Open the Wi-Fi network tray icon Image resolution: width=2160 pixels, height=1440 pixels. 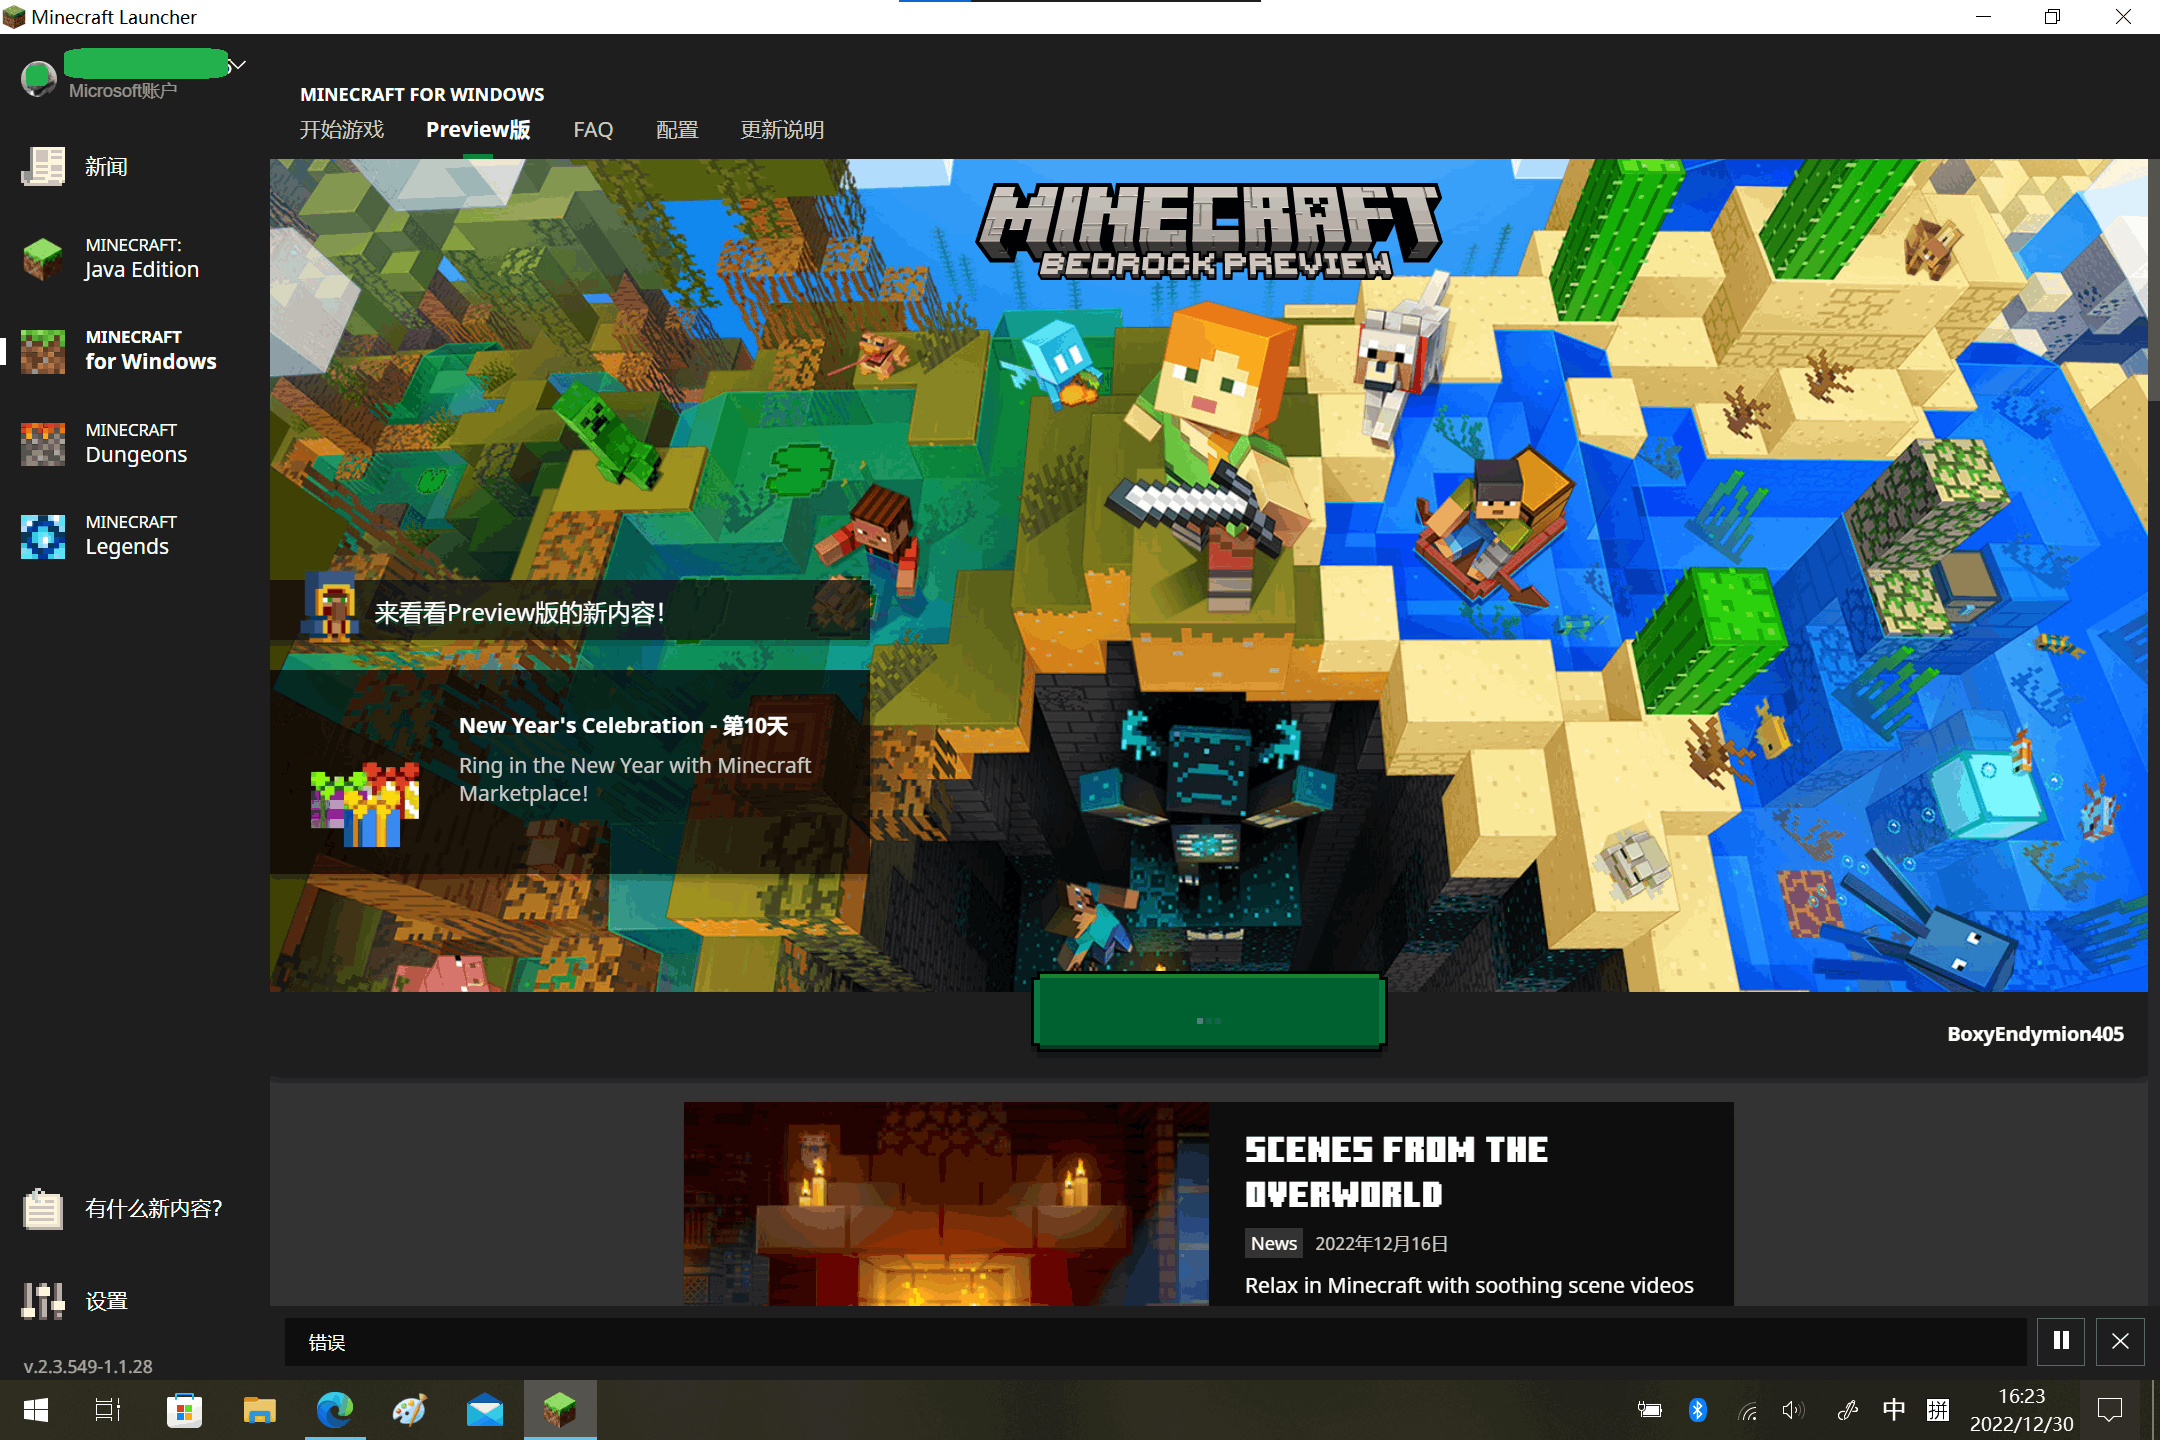(1747, 1411)
